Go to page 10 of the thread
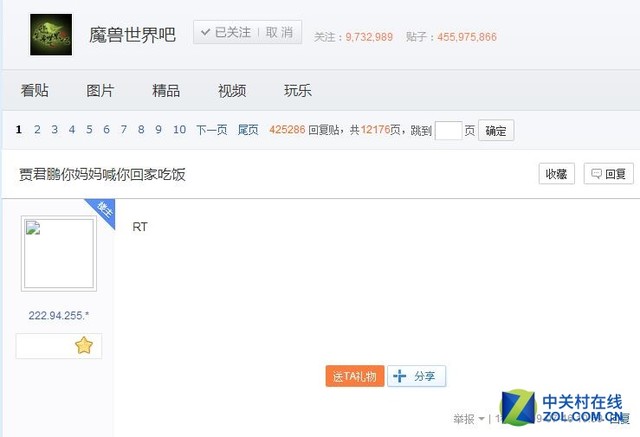 pos(180,130)
